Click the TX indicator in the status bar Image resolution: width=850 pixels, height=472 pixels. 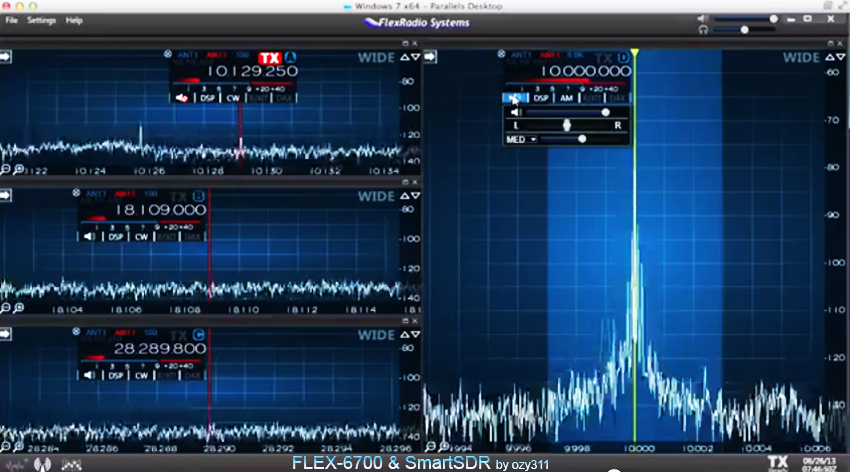(x=778, y=462)
